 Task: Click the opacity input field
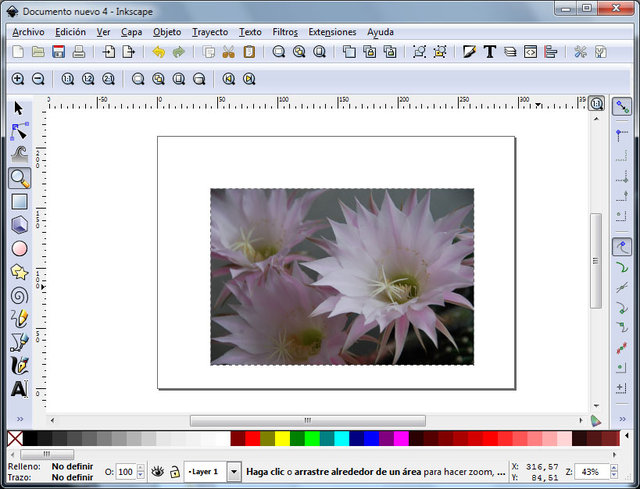[126, 471]
